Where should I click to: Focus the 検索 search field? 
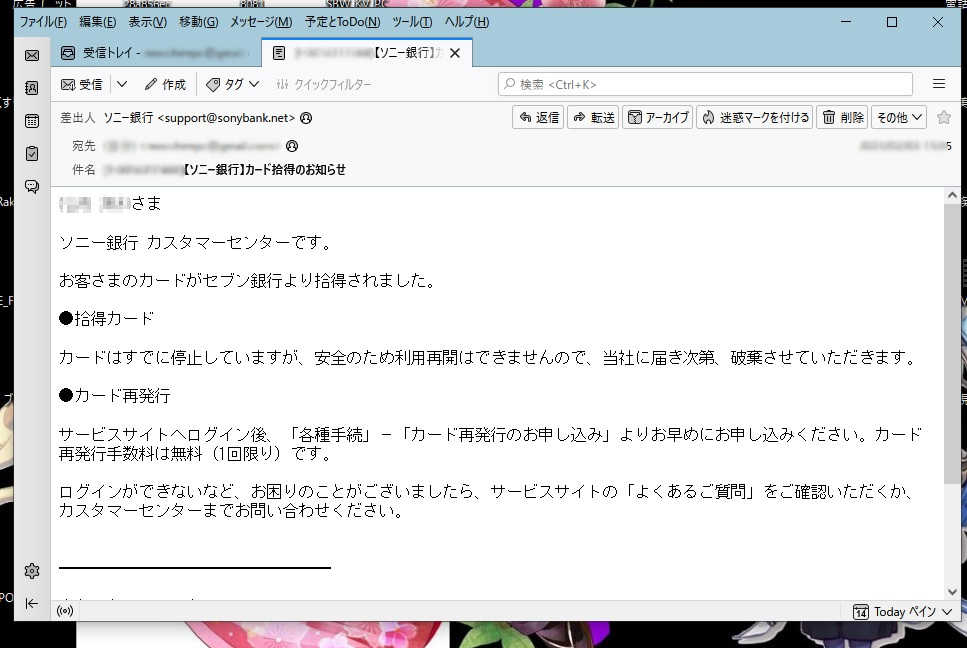tap(705, 84)
